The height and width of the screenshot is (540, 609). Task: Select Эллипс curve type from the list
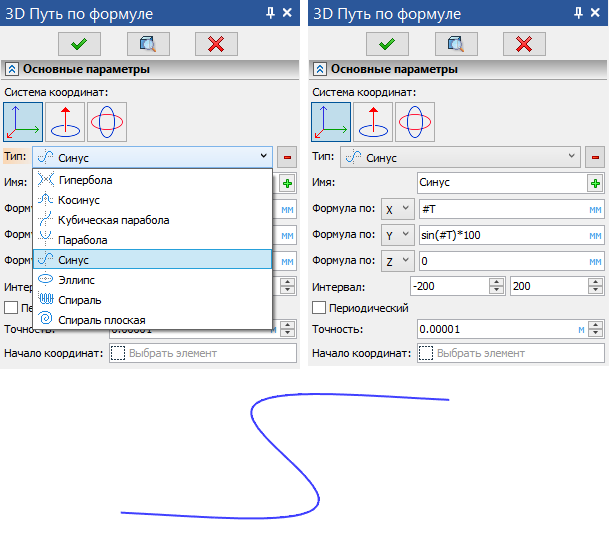[80, 280]
